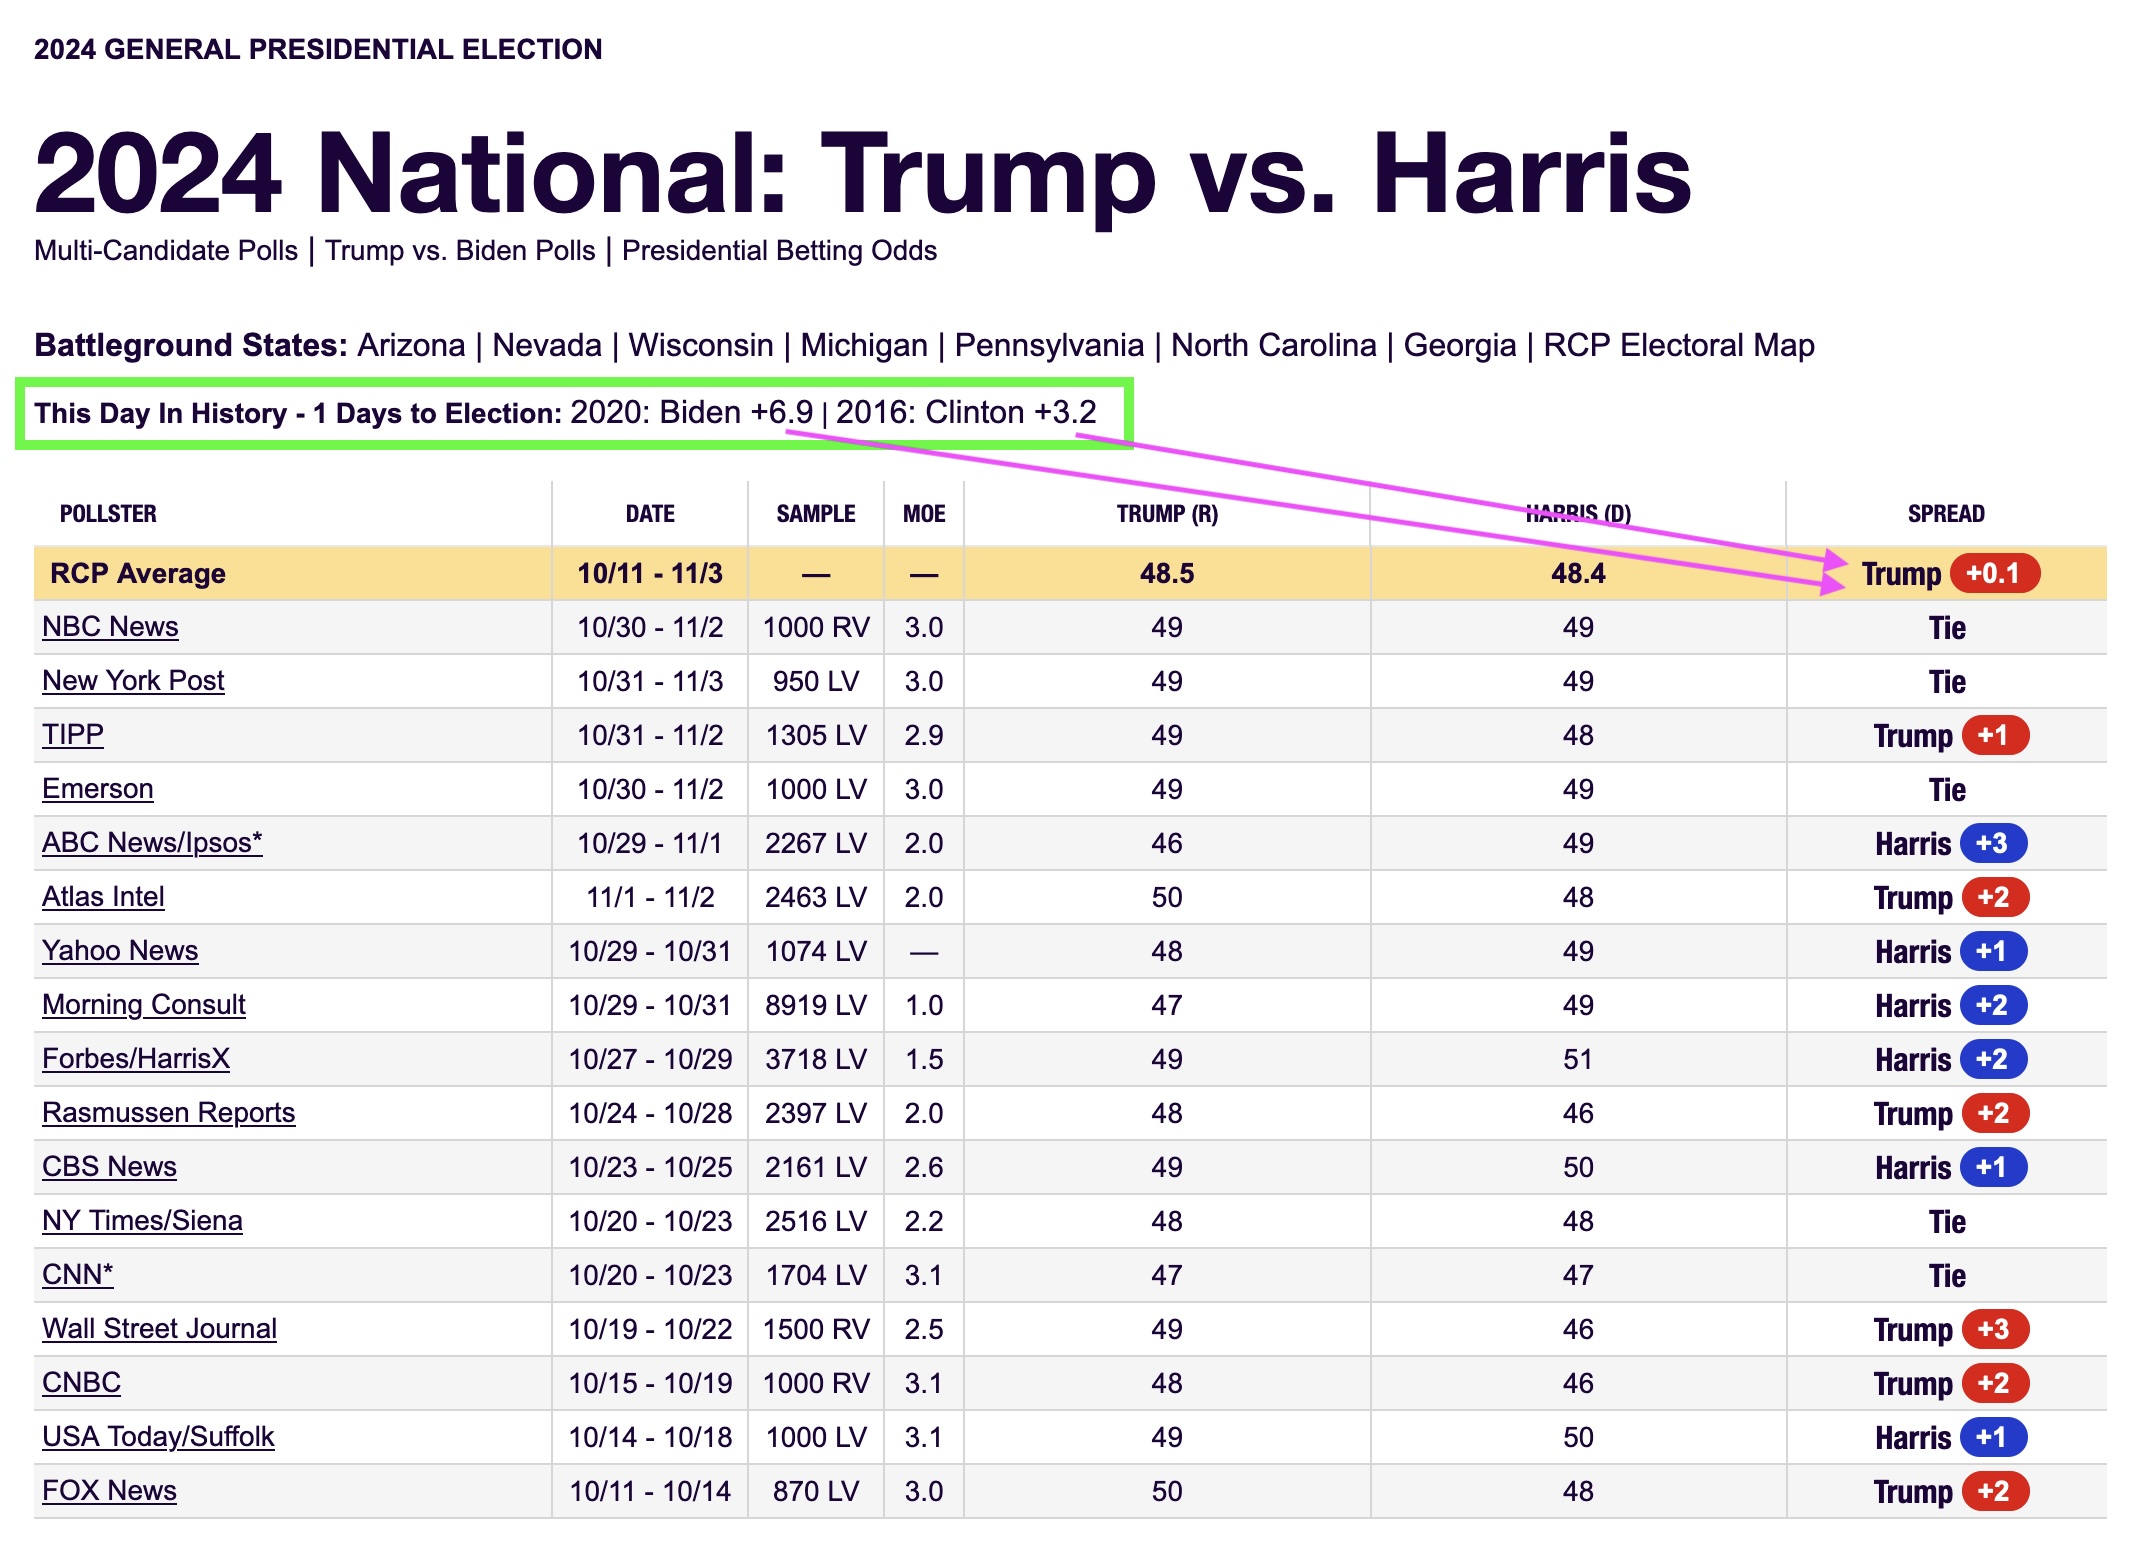Screen dimensions: 2132x1560
Task: Click the 2024 General Presidential Election label
Action: (x=318, y=49)
